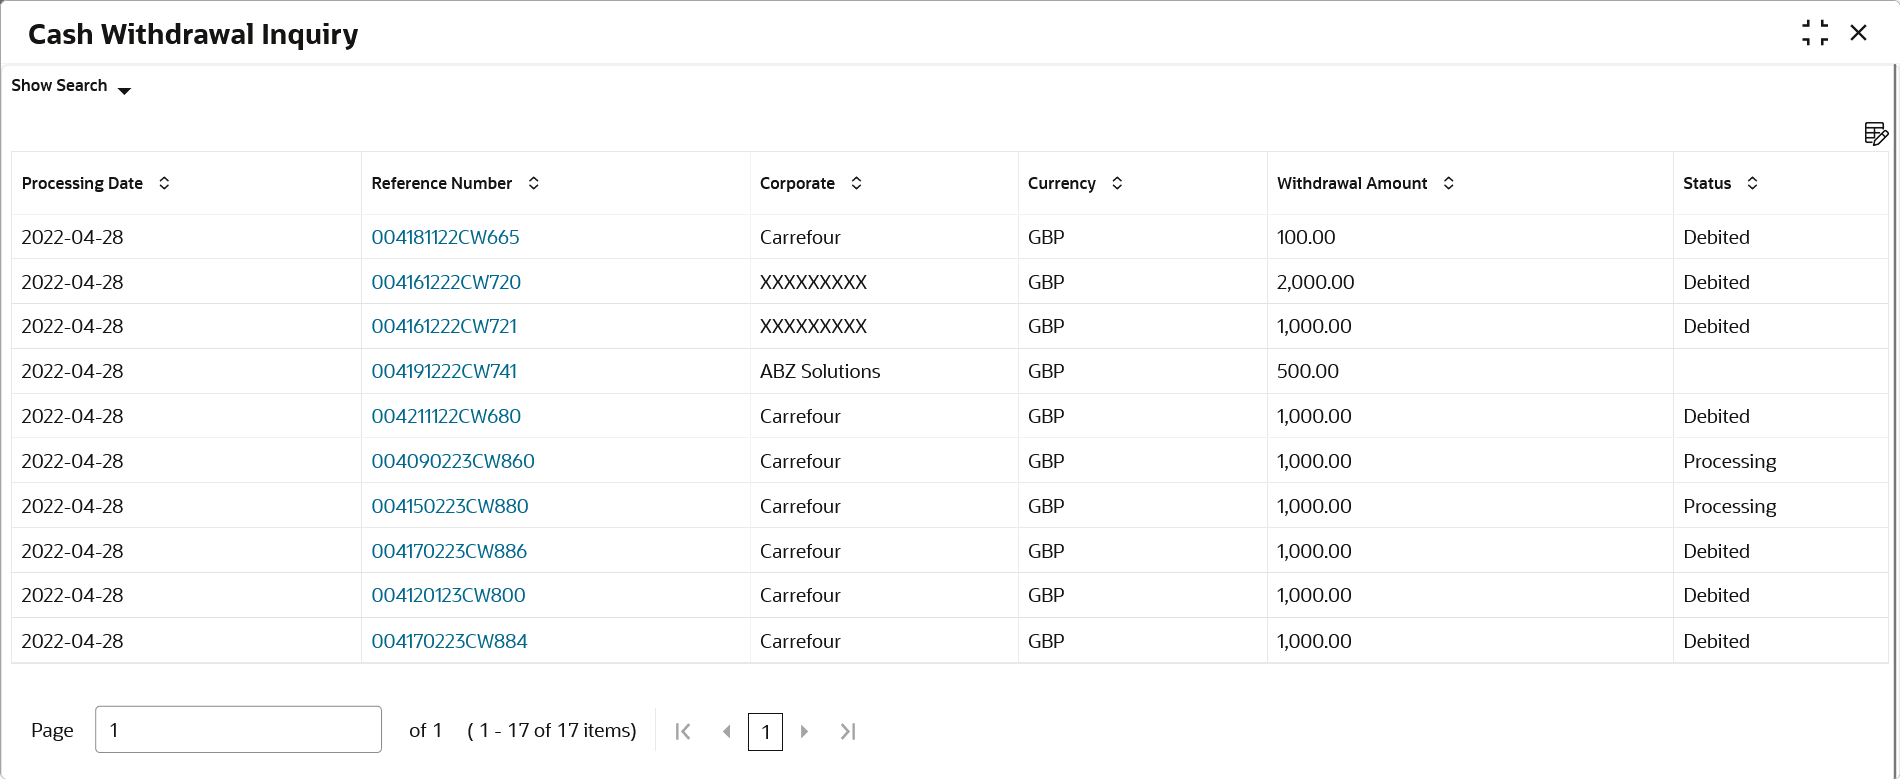Click the table column settings edit icon
The height and width of the screenshot is (779, 1900).
coord(1875,133)
